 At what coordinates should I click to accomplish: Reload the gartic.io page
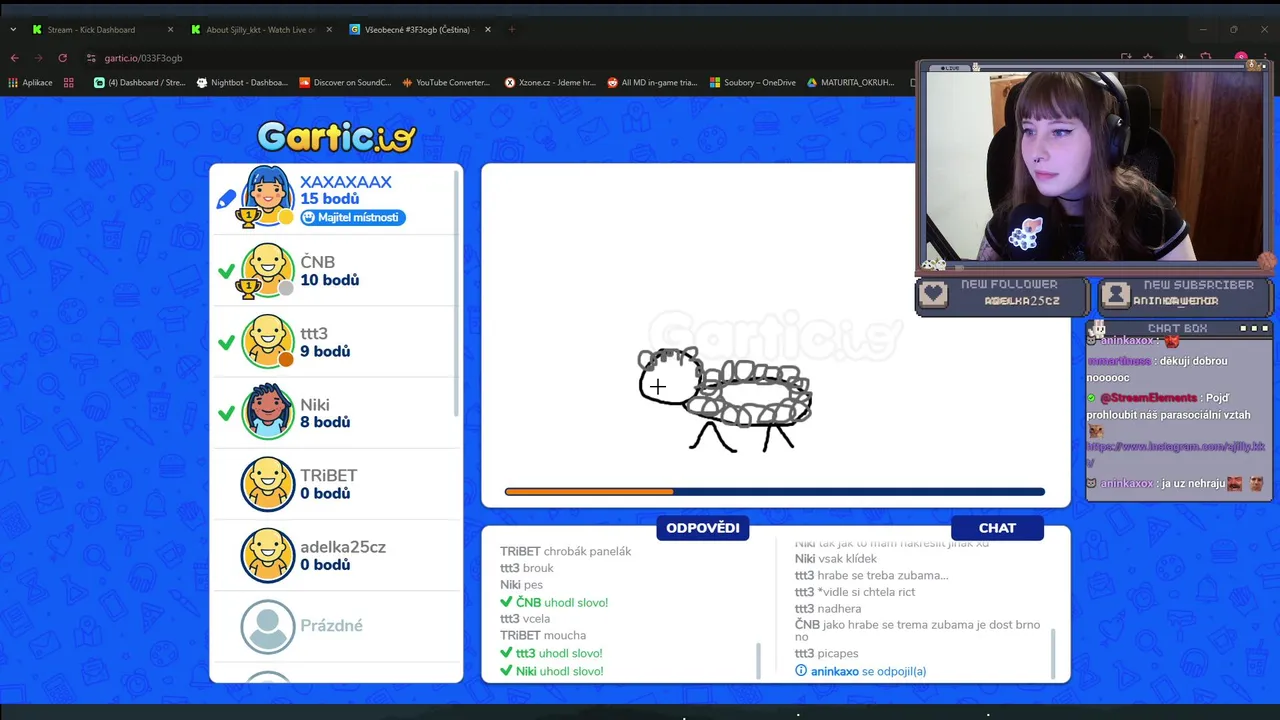[62, 58]
